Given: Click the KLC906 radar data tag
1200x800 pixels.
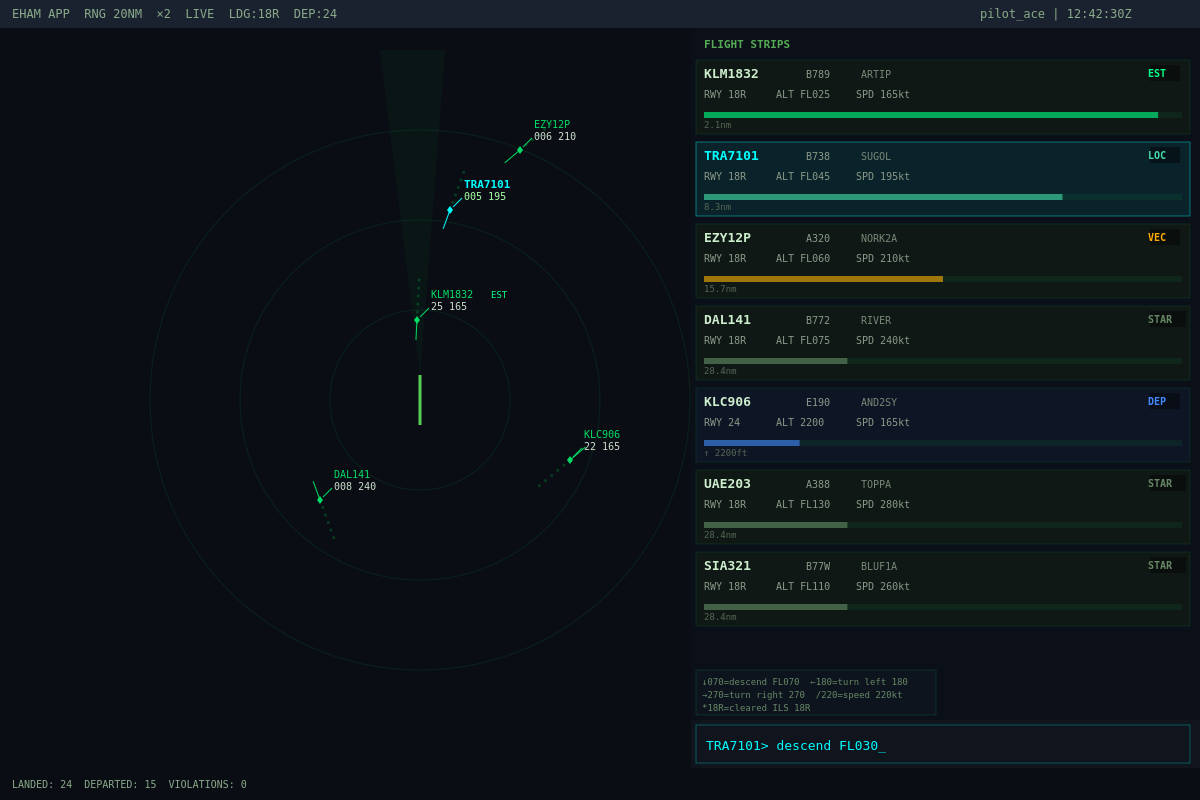Looking at the screenshot, I should [x=602, y=440].
